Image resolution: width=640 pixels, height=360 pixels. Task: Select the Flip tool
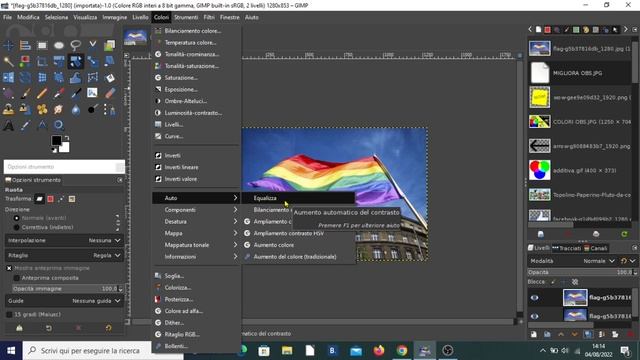coord(8,78)
